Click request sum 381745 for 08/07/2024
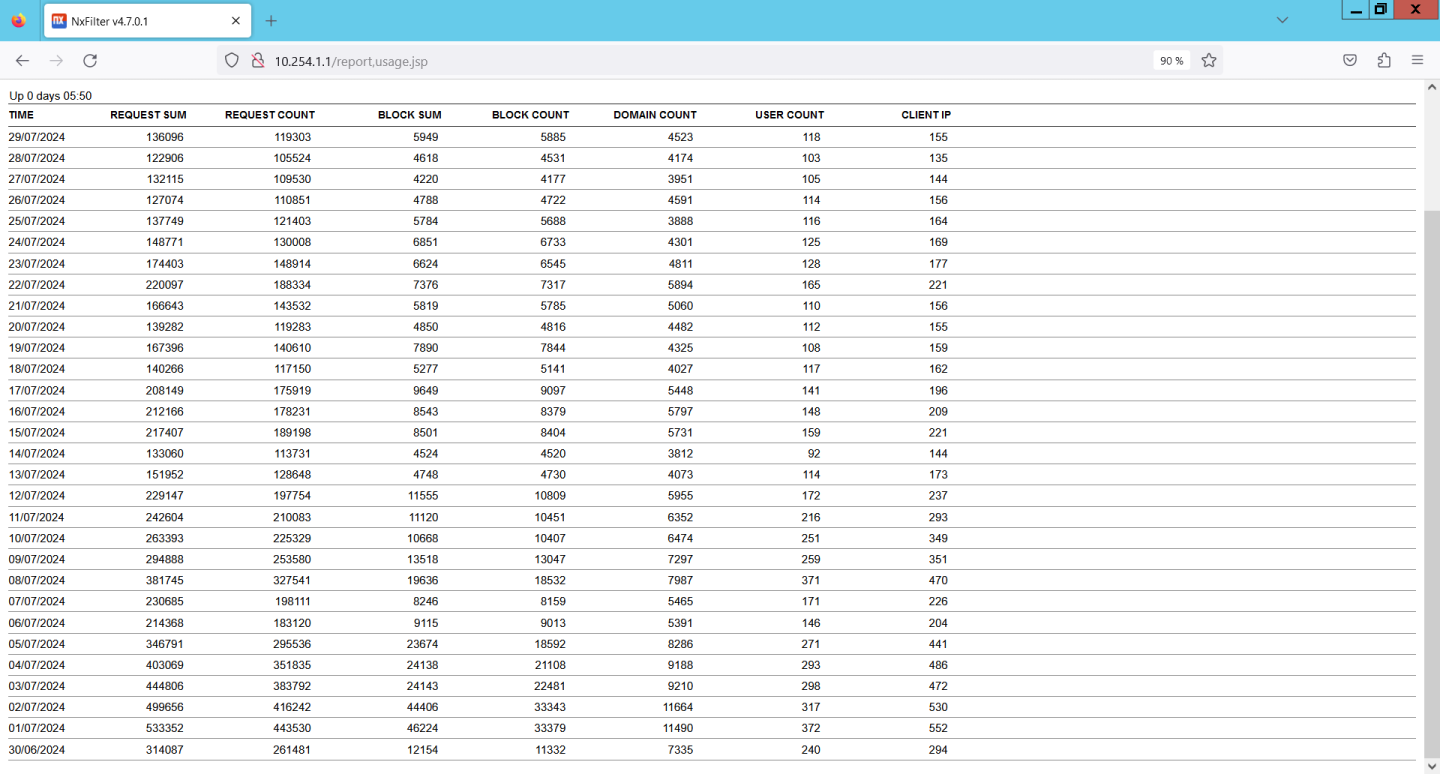 (x=165, y=580)
